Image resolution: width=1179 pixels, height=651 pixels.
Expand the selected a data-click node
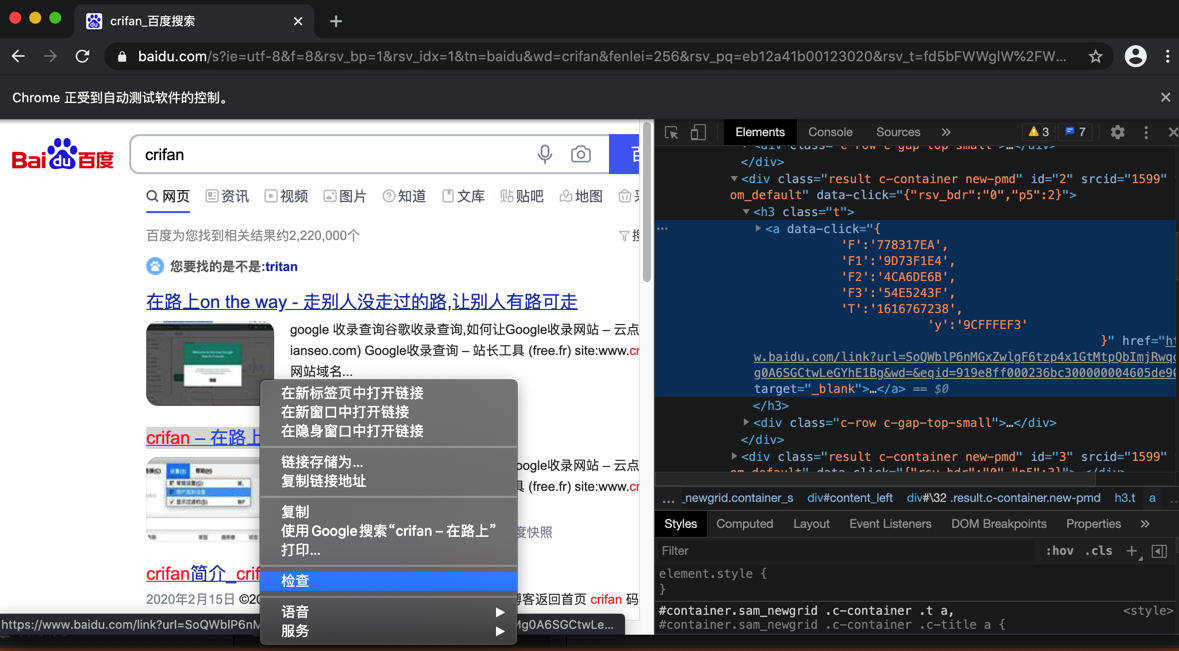tap(758, 229)
